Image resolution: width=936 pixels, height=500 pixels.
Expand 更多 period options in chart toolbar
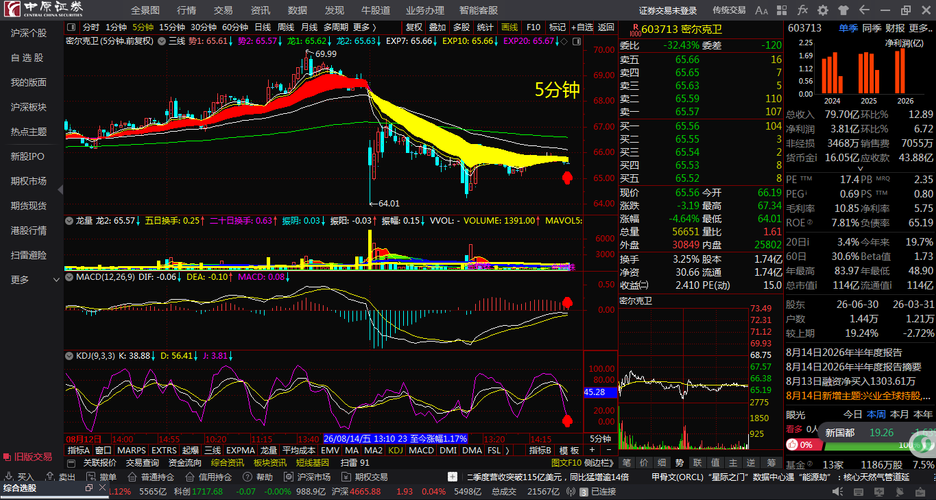[x=365, y=27]
